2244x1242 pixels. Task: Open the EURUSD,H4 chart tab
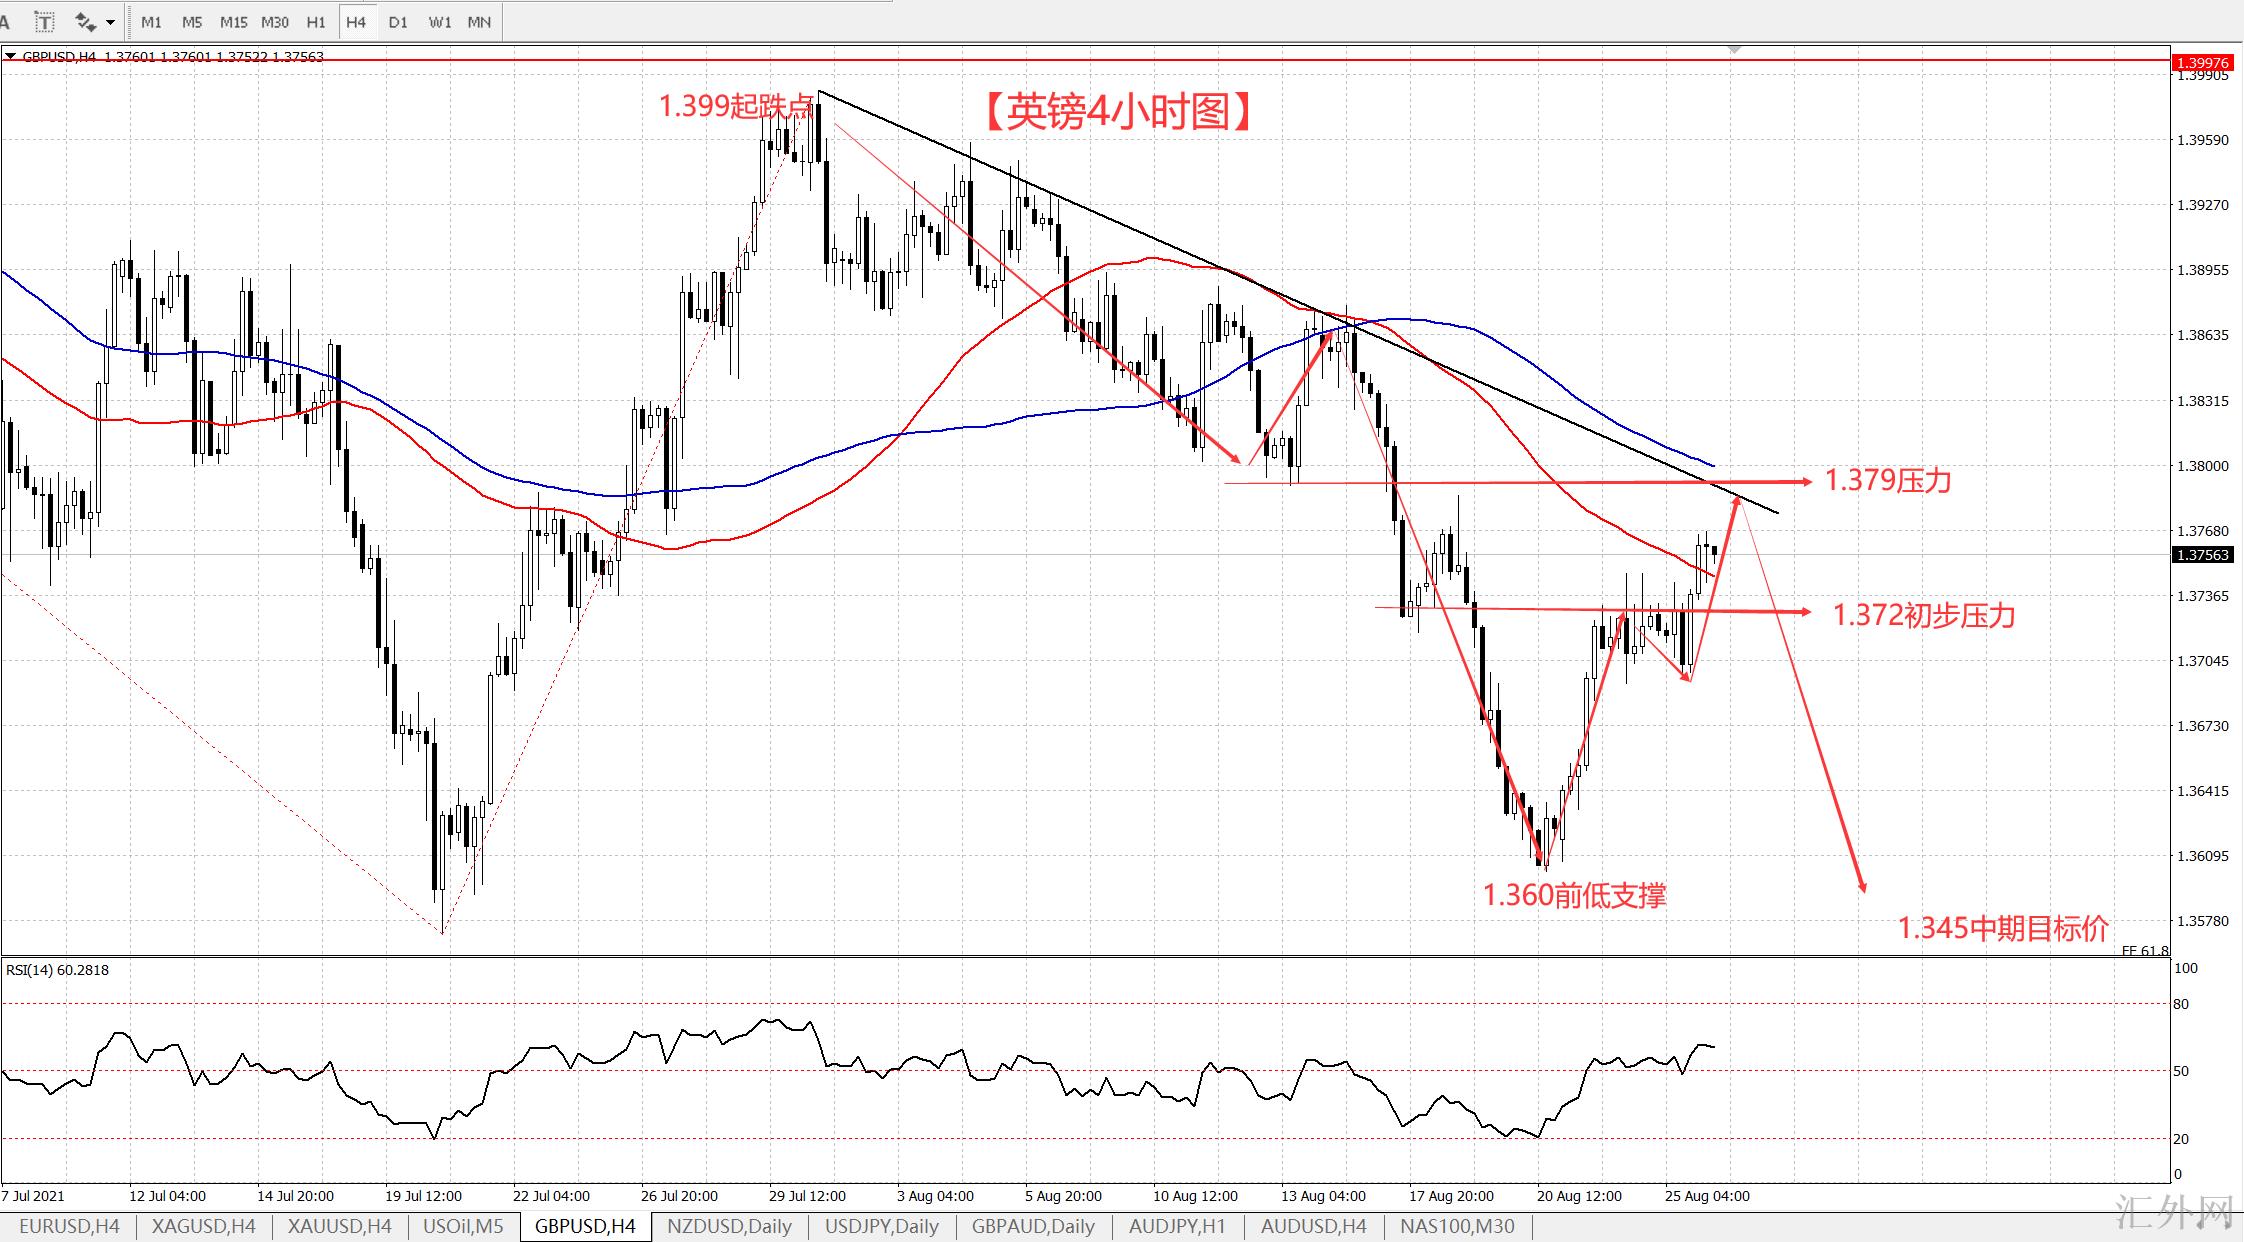(x=69, y=1226)
